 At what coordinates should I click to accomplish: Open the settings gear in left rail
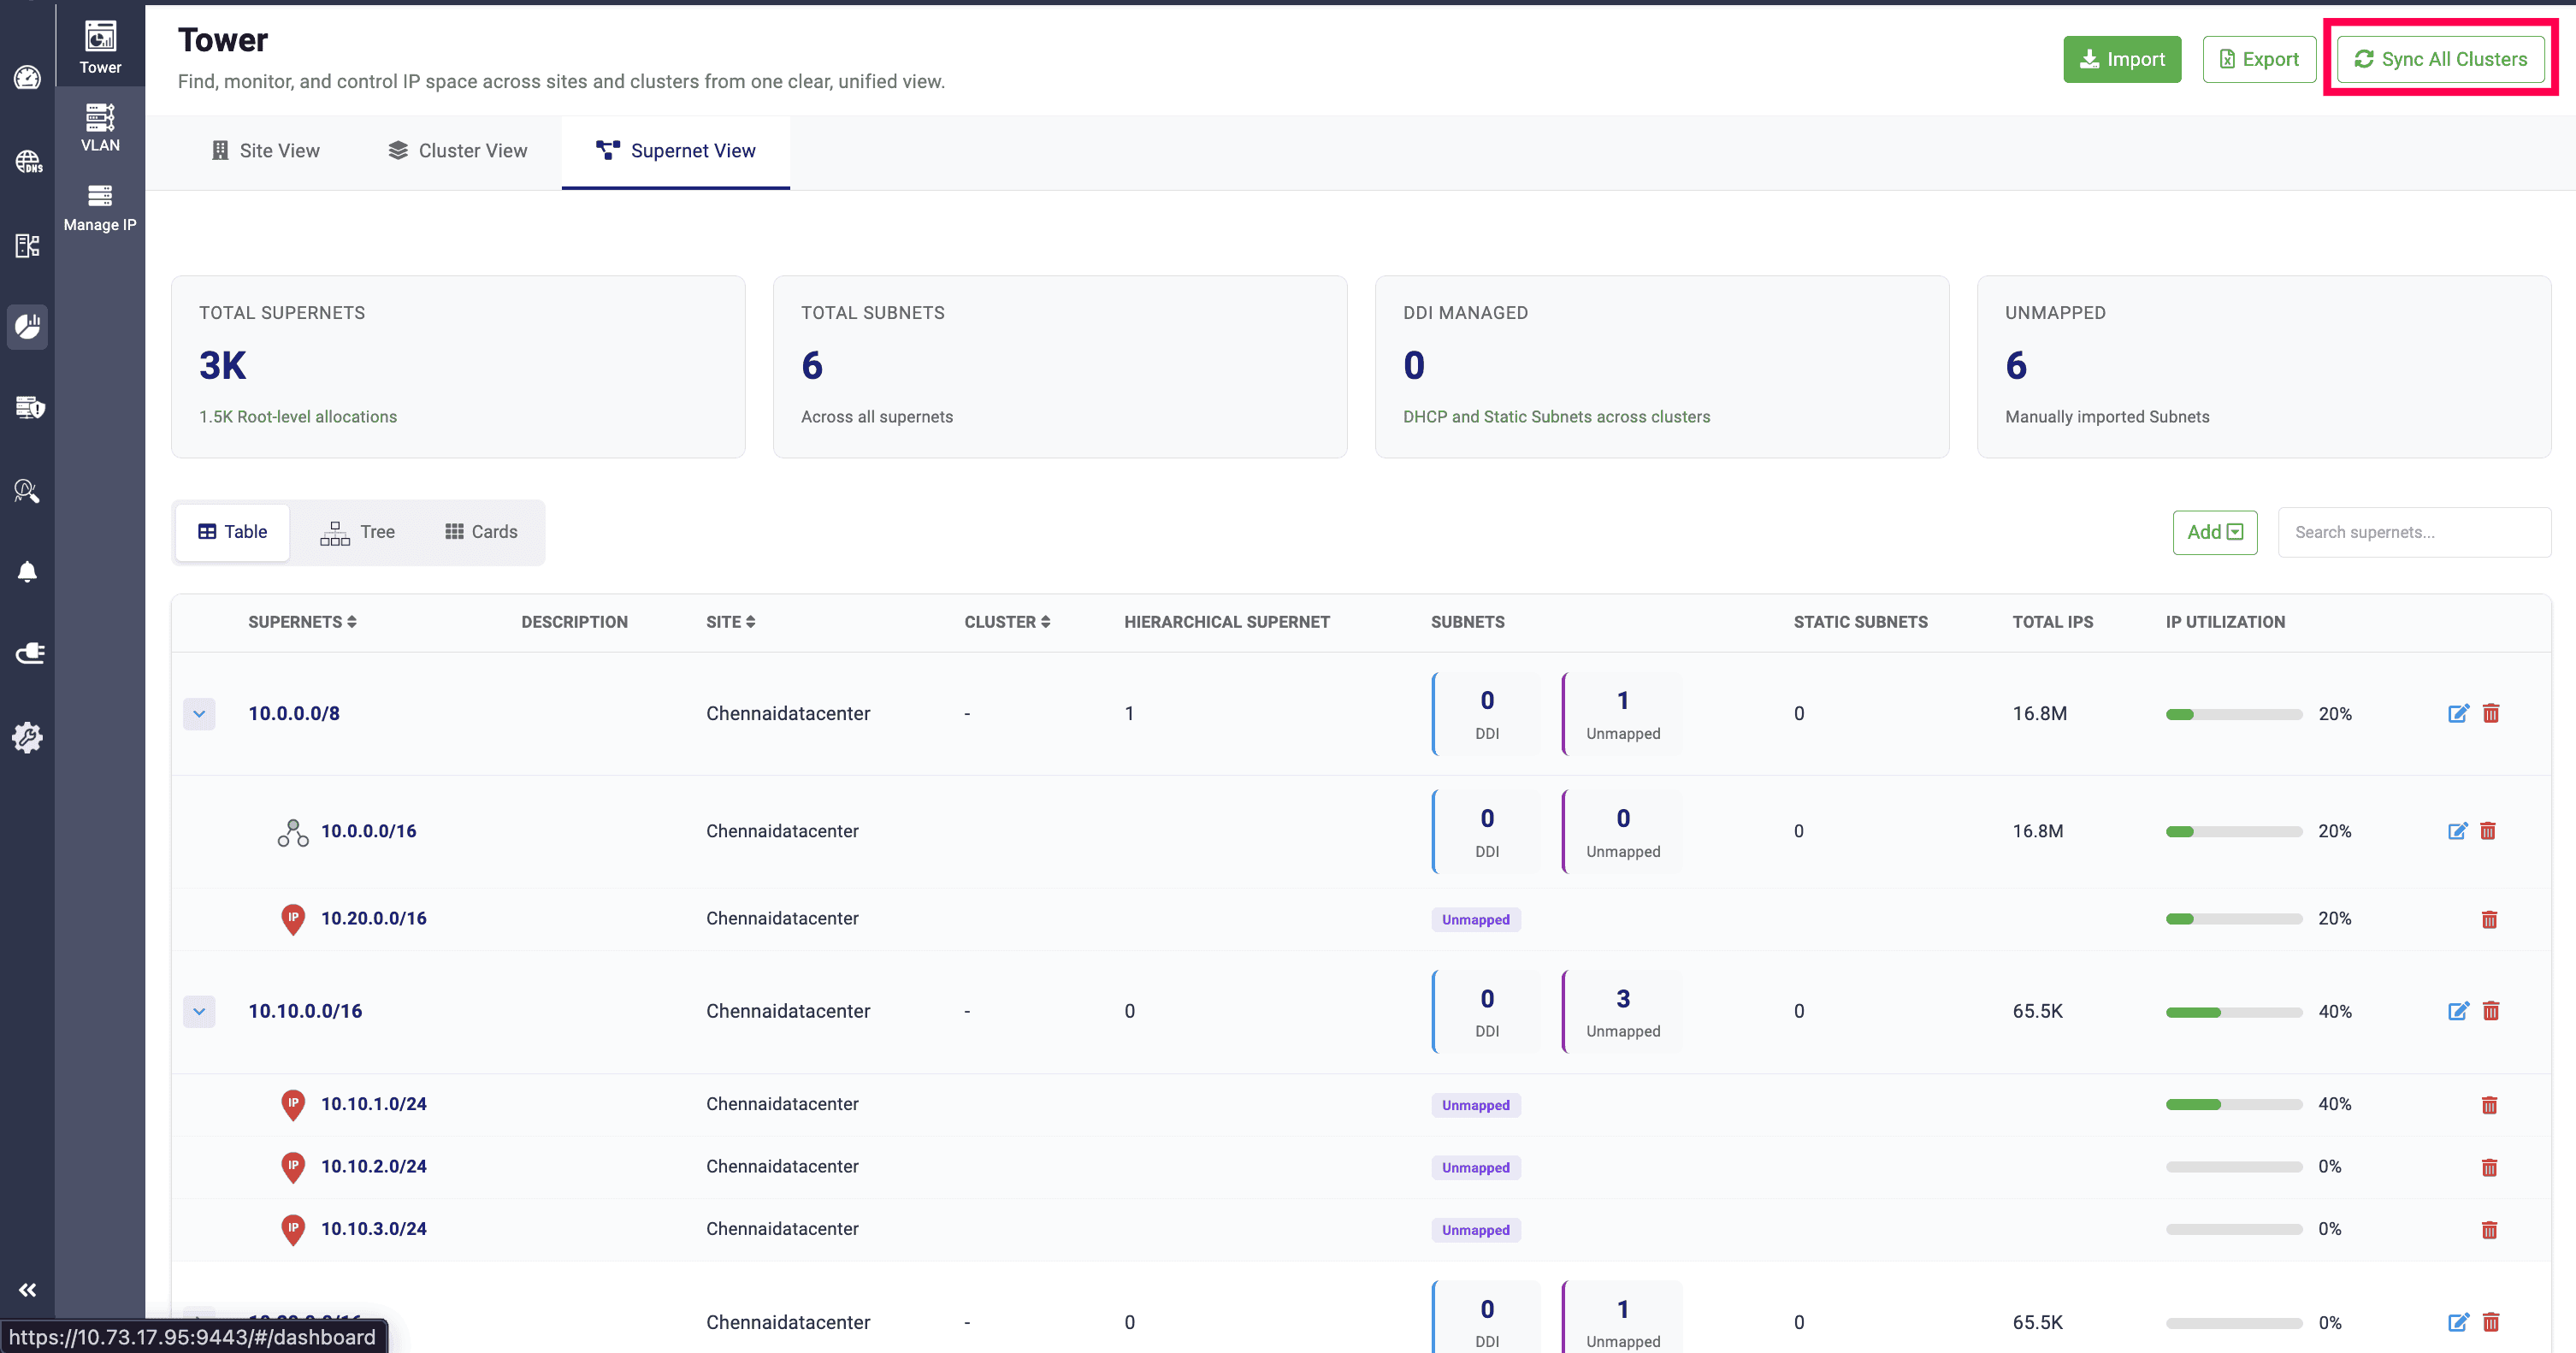[x=27, y=738]
